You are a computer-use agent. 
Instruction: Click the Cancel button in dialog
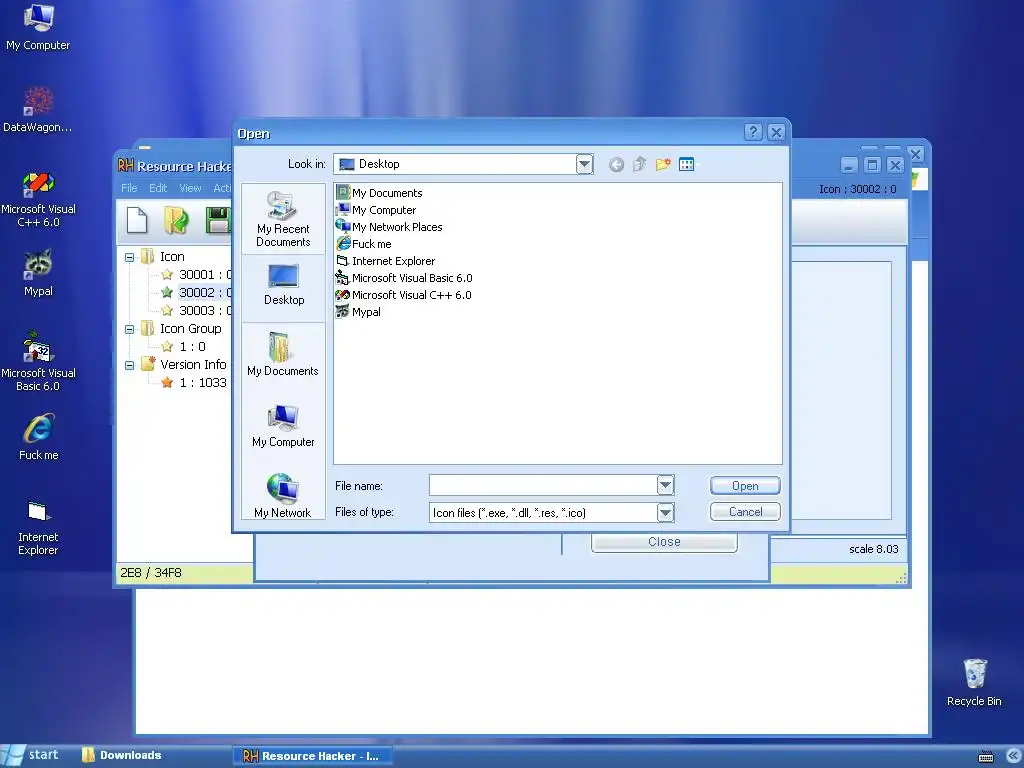pyautogui.click(x=745, y=512)
